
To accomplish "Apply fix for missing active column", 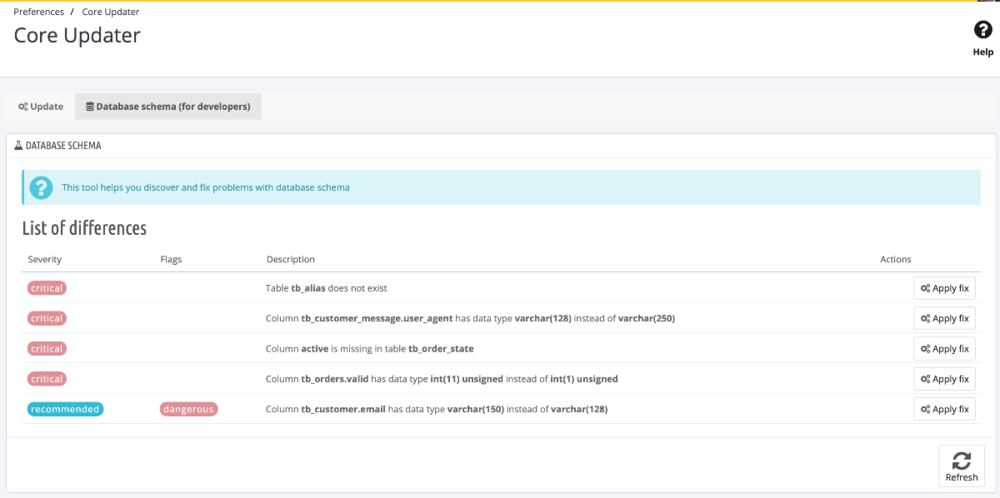I will 944,349.
